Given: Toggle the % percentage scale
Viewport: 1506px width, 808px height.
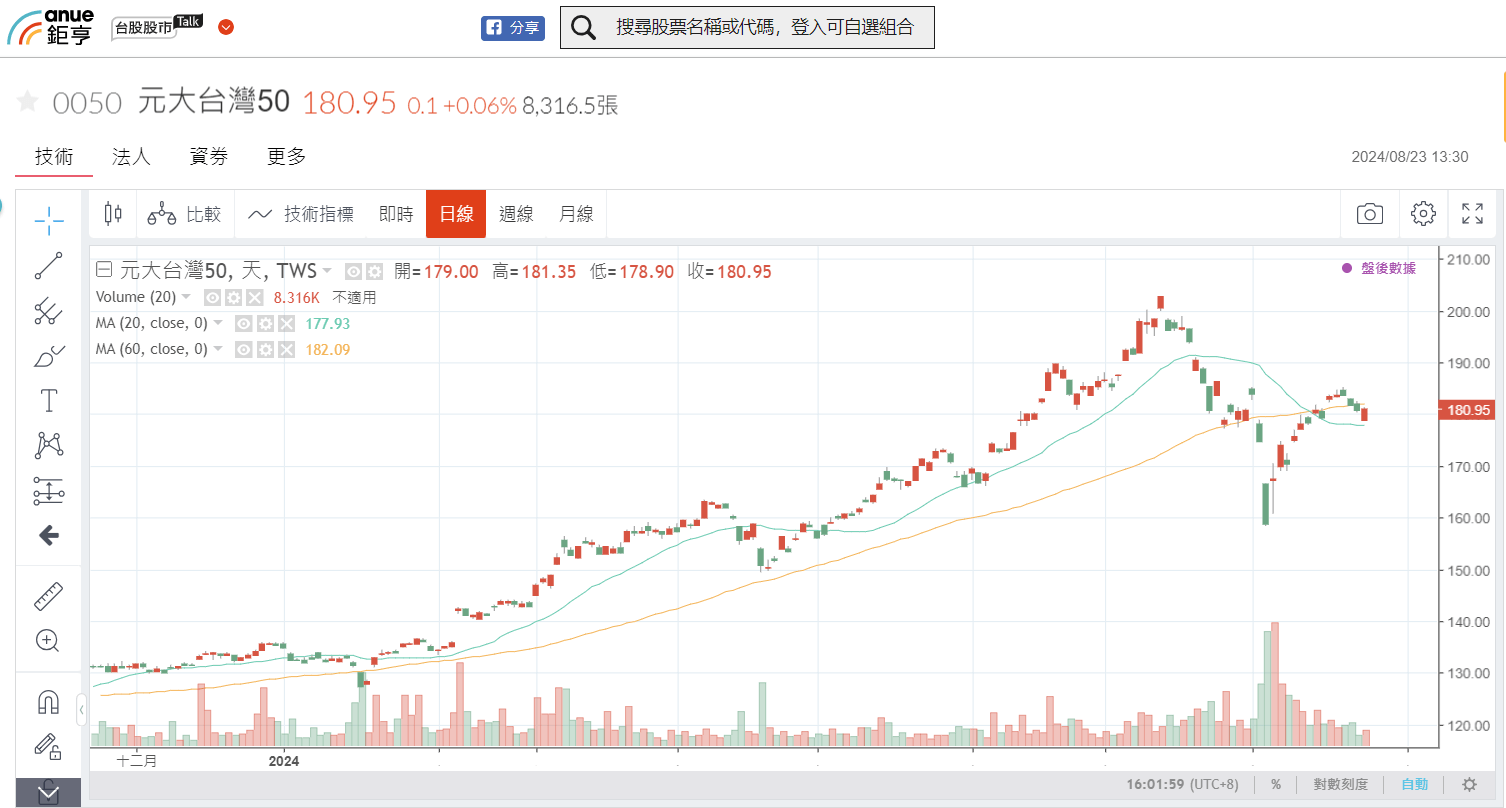Looking at the screenshot, I should tap(1276, 785).
